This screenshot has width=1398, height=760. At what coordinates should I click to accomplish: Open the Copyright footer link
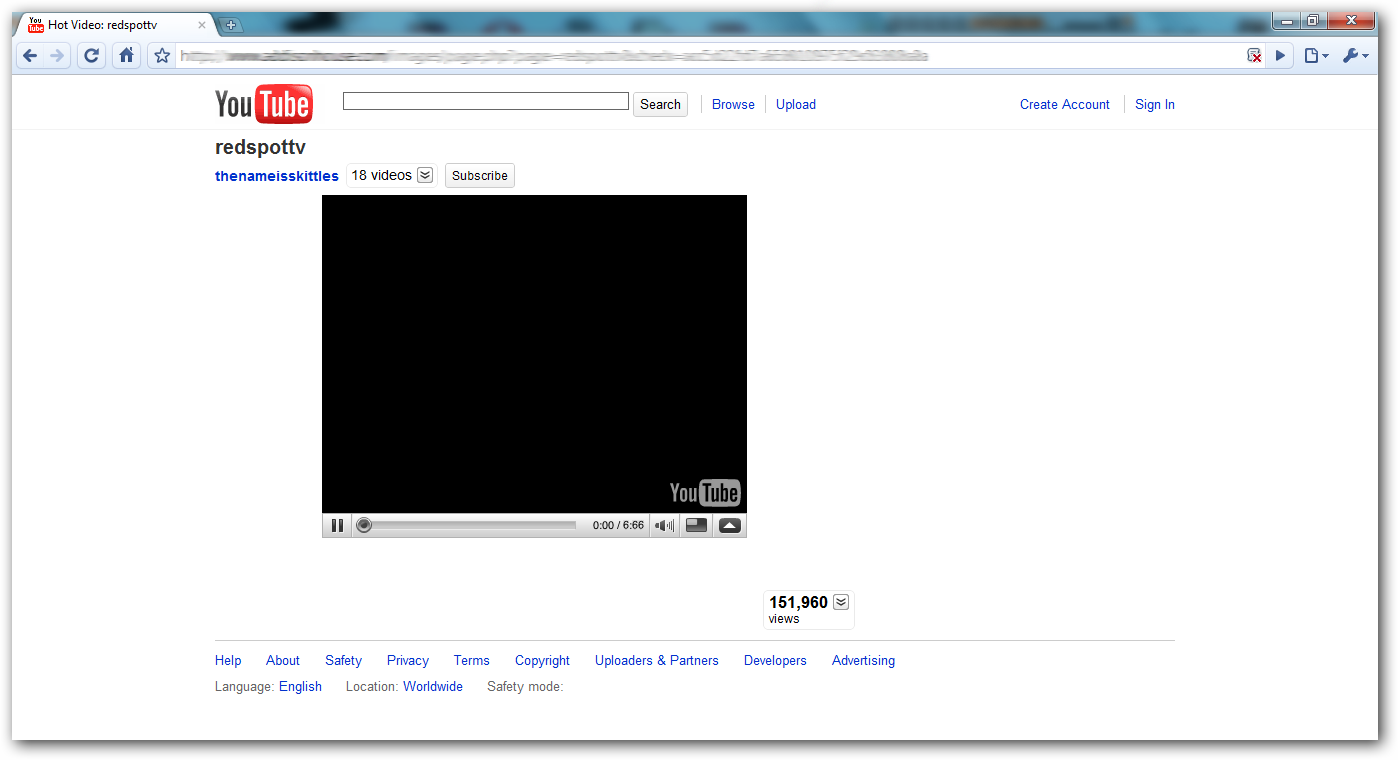(x=542, y=660)
